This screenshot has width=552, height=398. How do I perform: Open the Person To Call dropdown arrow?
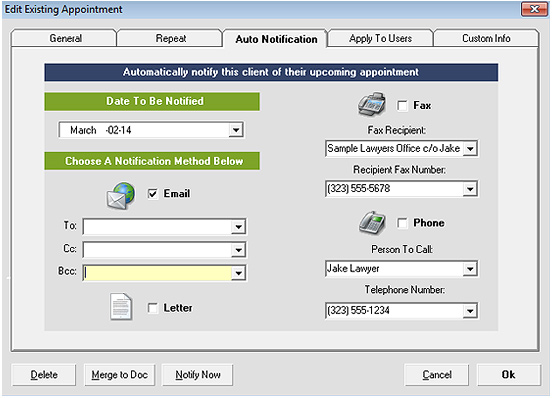tap(470, 269)
